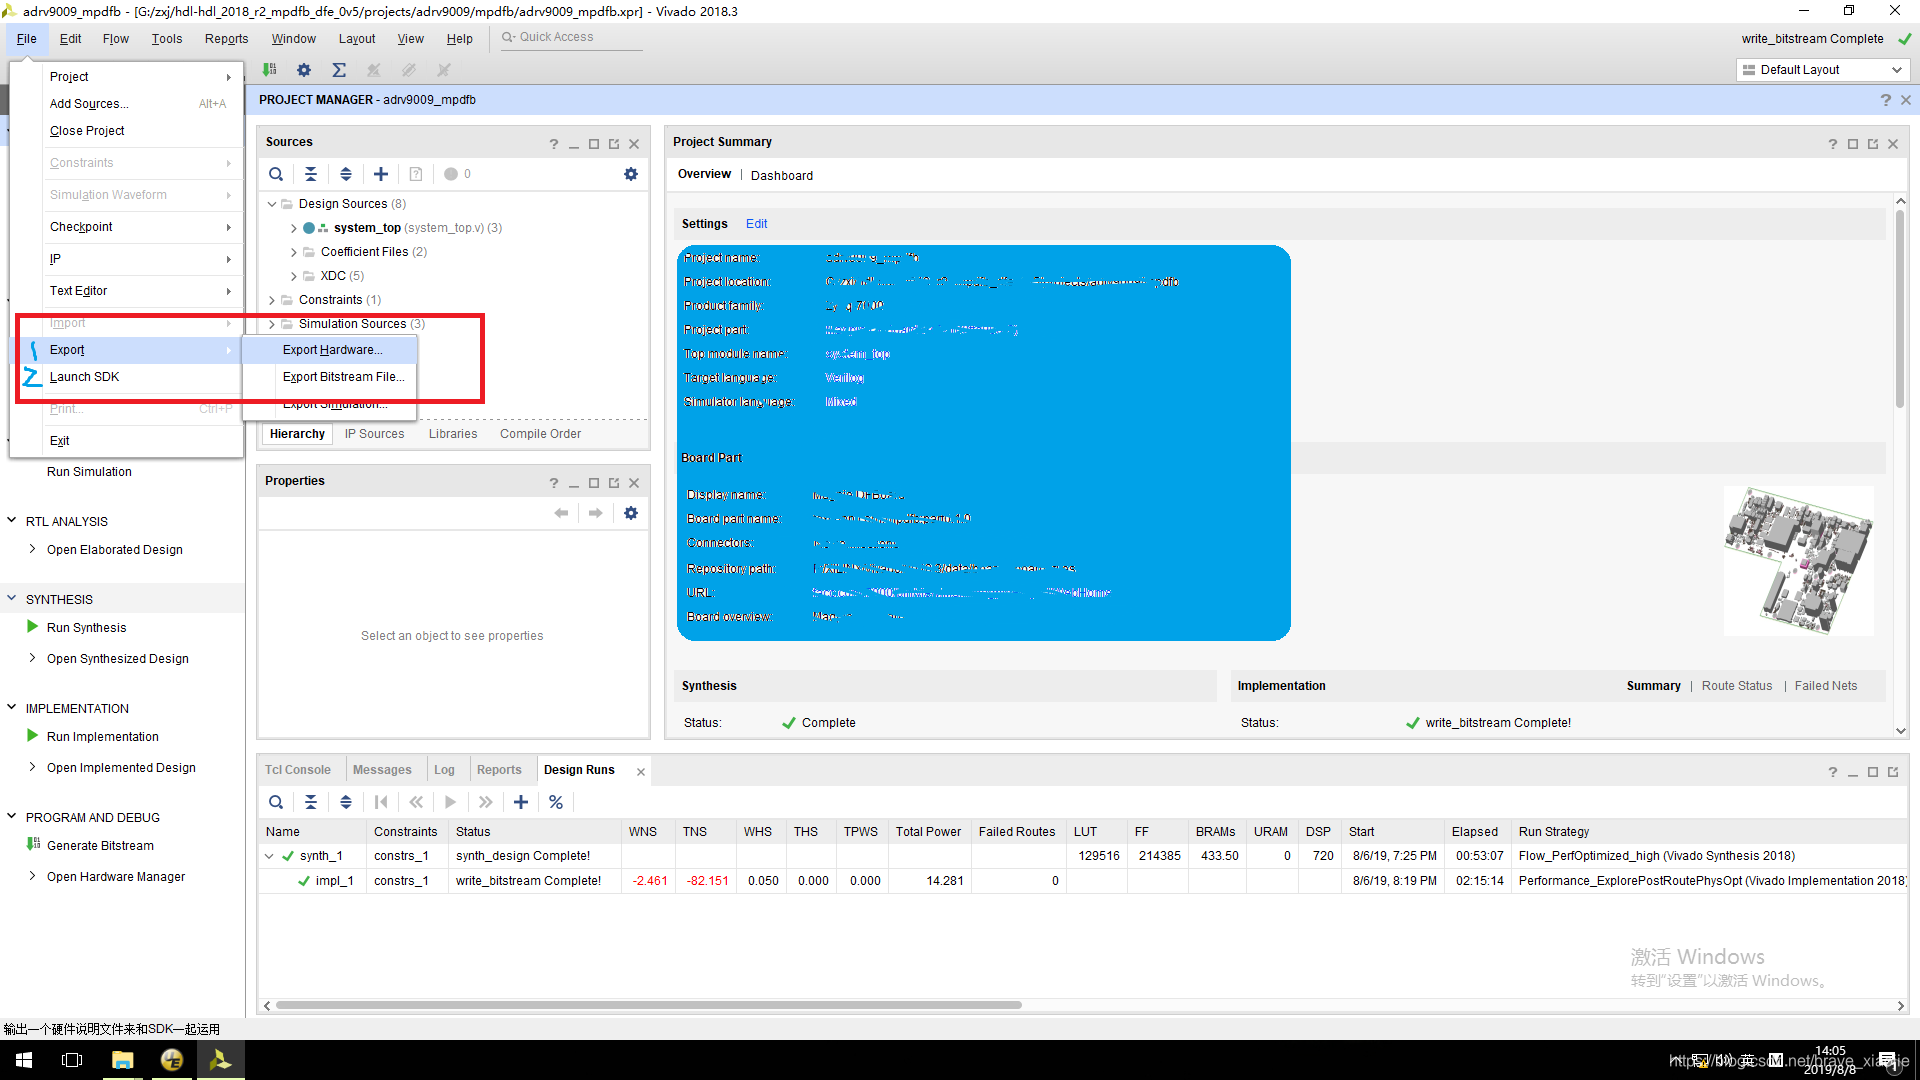Open the Default Layout dropdown

coord(1822,70)
